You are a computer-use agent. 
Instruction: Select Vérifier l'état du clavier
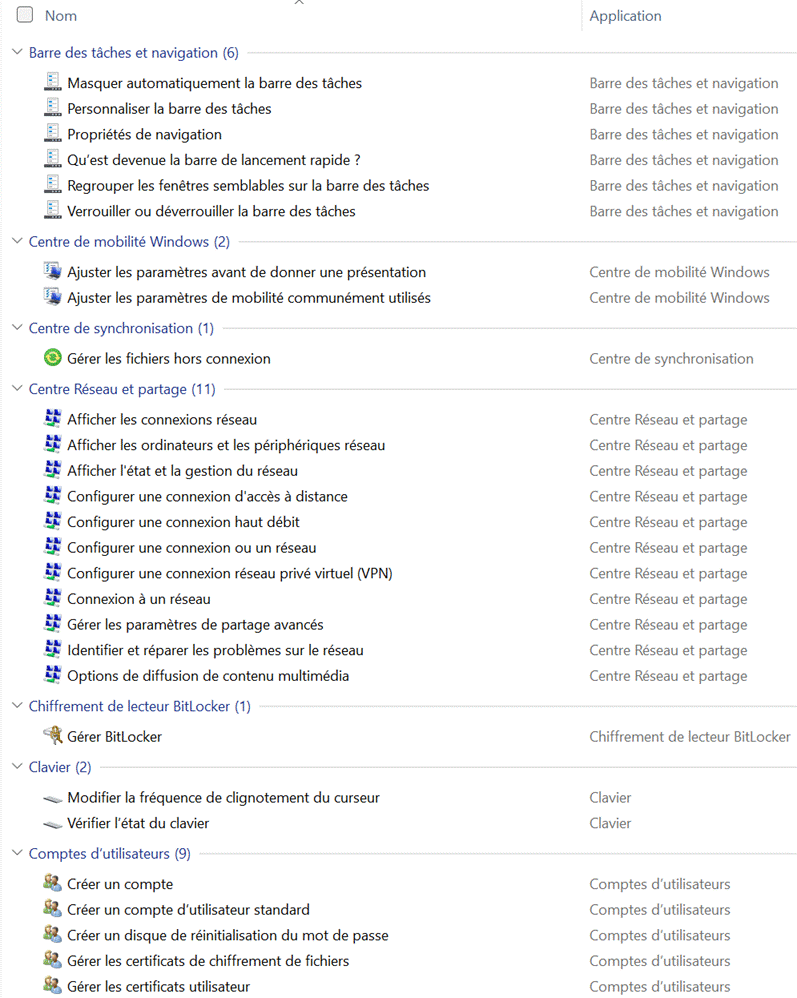[138, 824]
